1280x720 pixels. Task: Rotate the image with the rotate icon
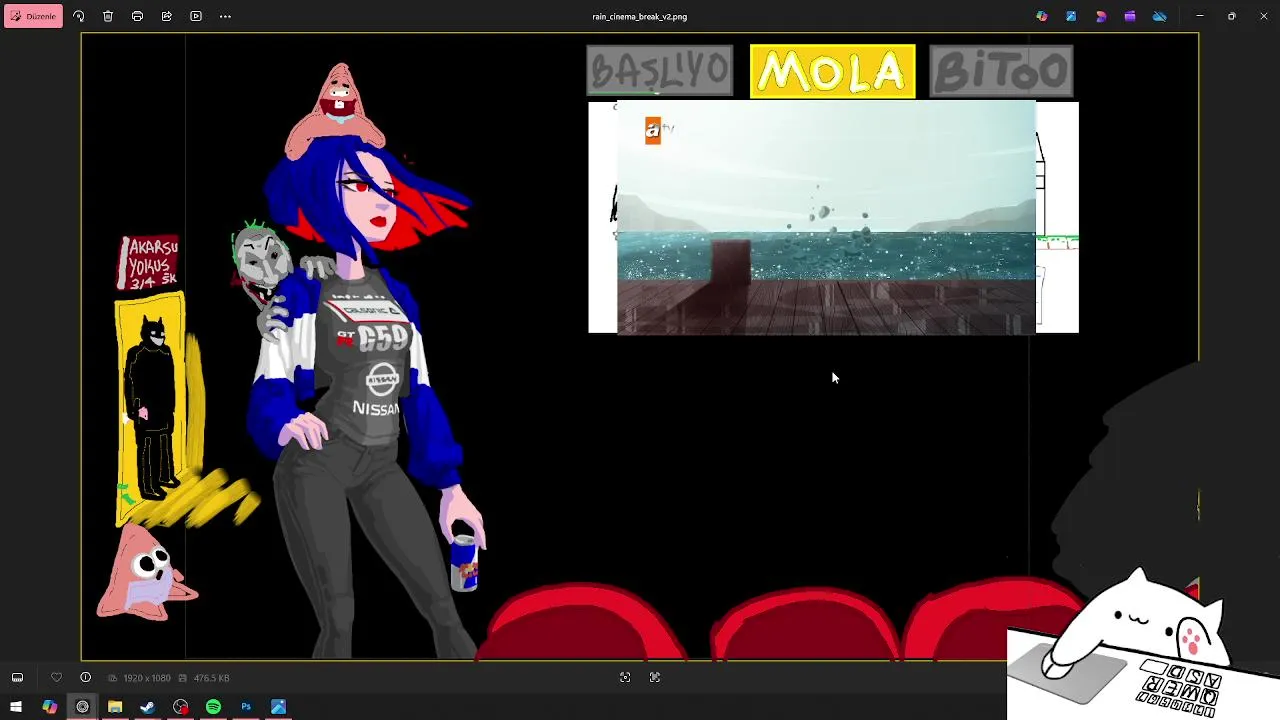point(79,16)
